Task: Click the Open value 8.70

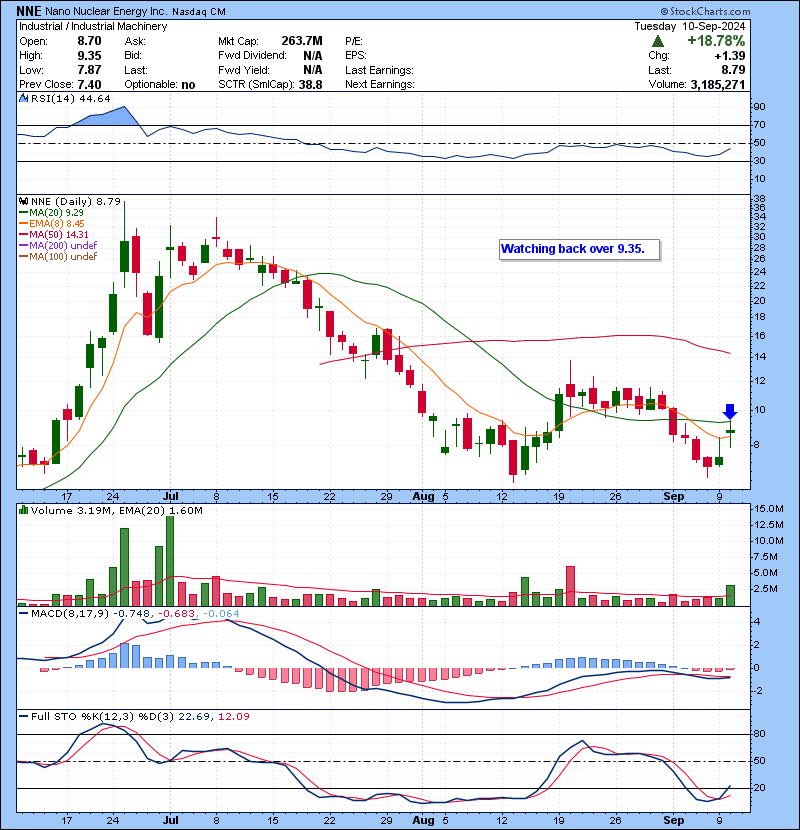Action: coord(89,41)
